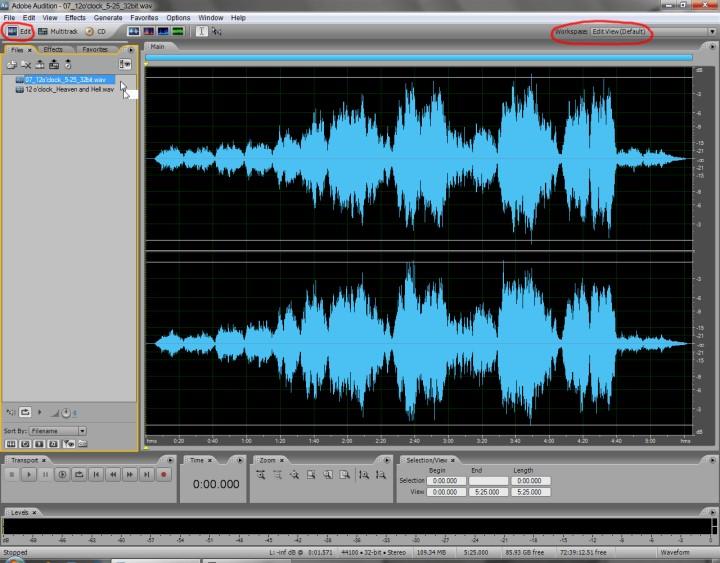Screen dimensions: 720x563
Task: Select the Time Selection tool
Action: [201, 31]
